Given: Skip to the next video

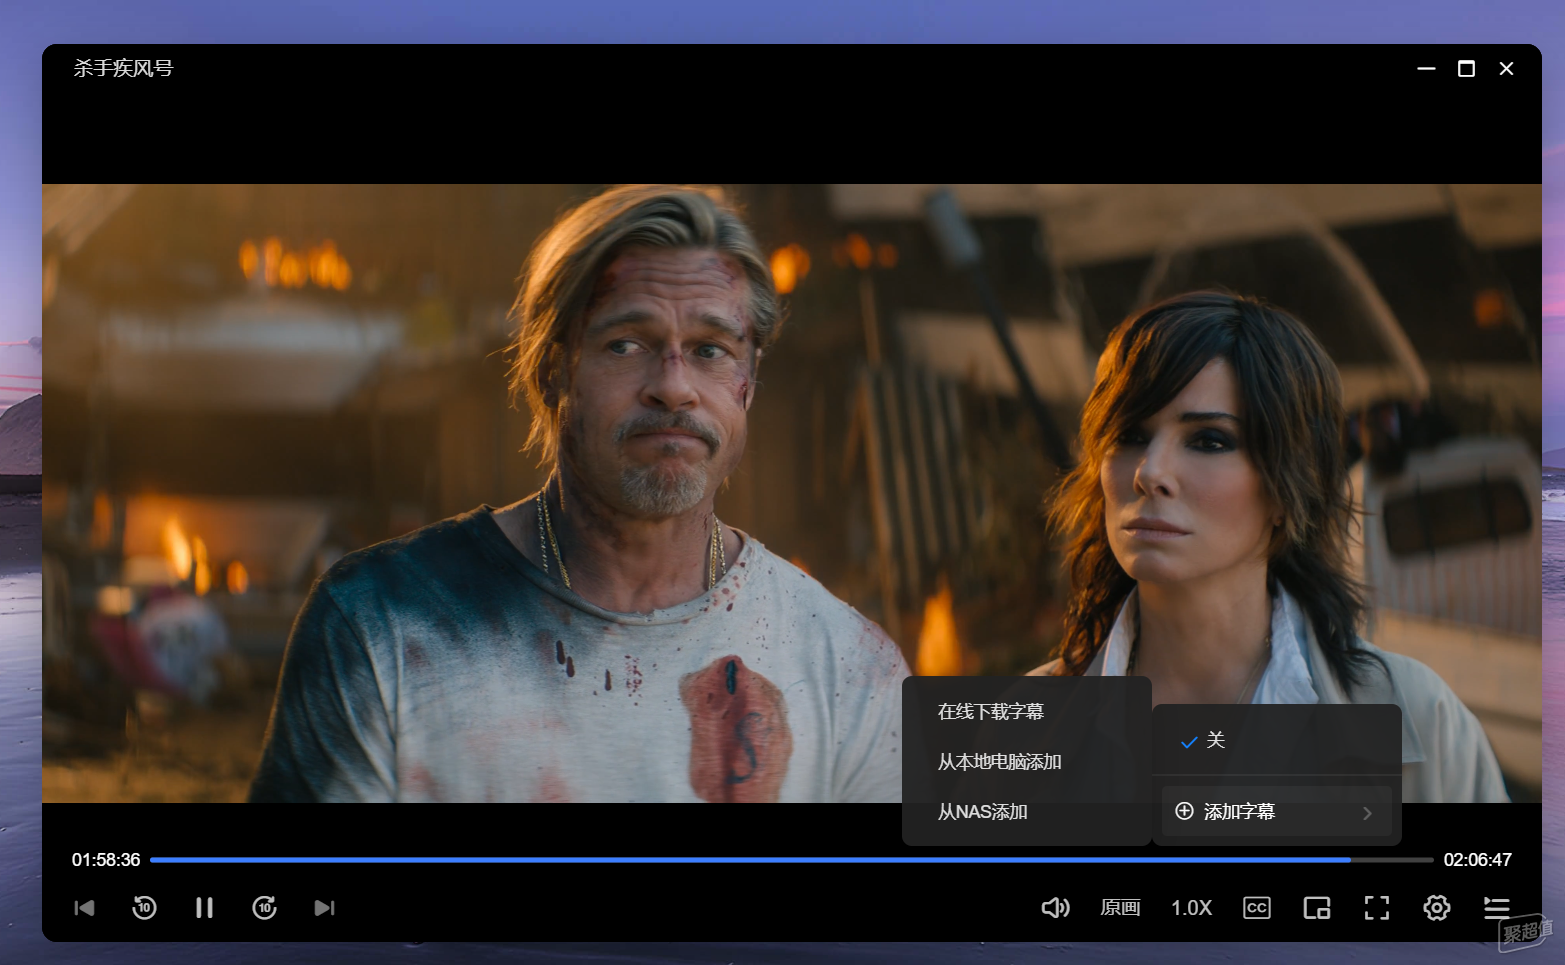Looking at the screenshot, I should (324, 908).
